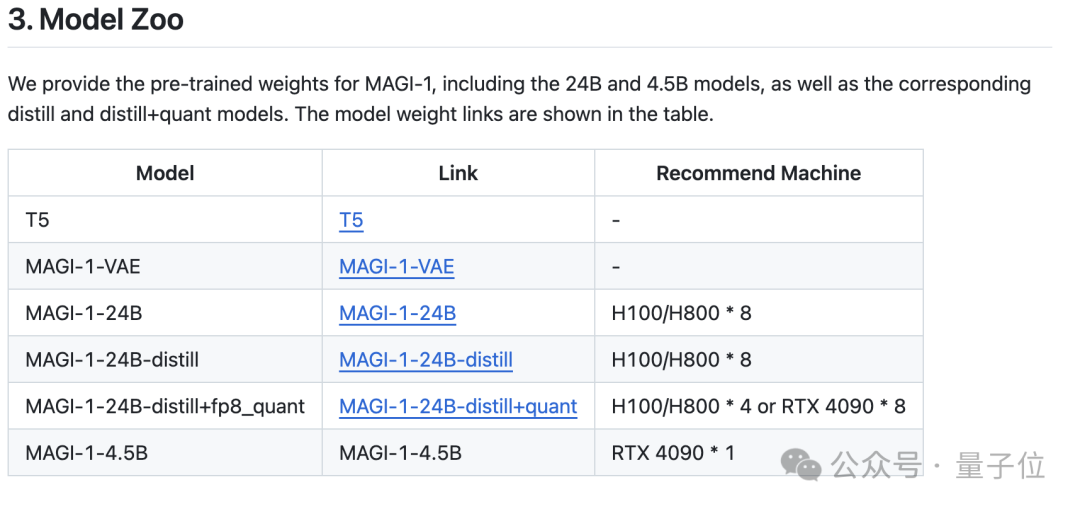Click the Link column header

(458, 173)
